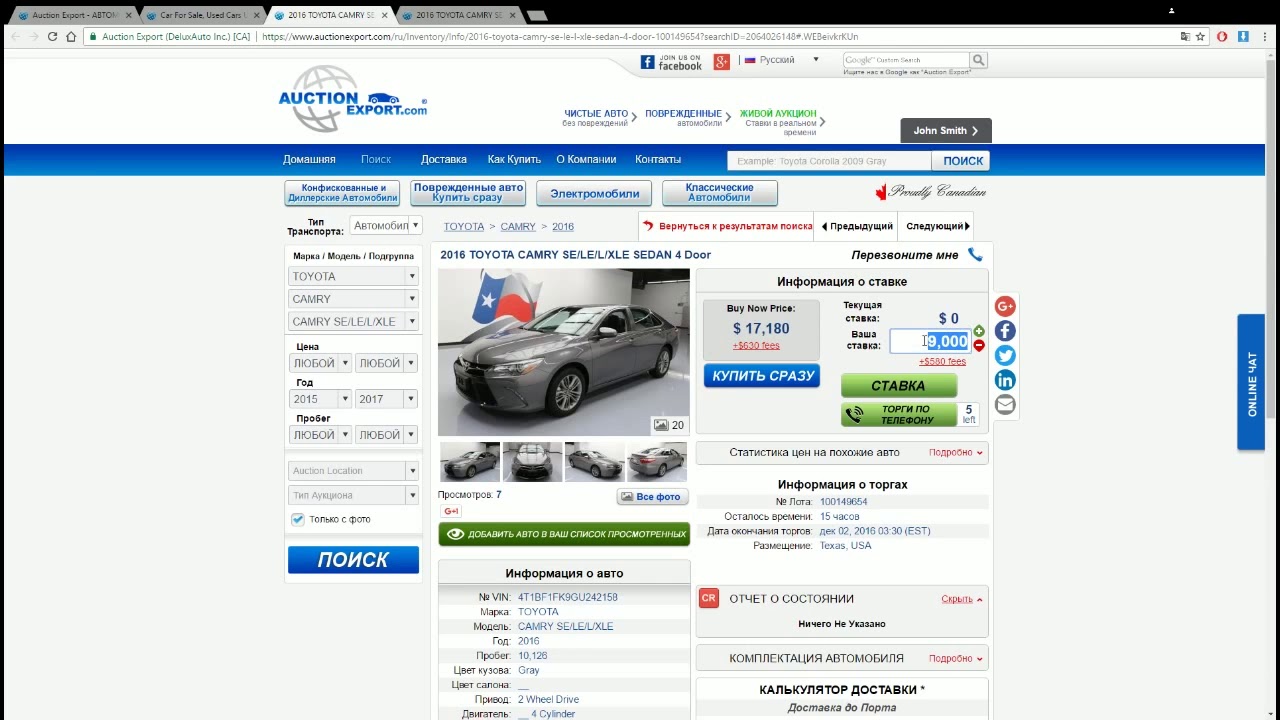Open CAMRY SE/LE/L/XLE subgroup dropdown

(x=353, y=322)
